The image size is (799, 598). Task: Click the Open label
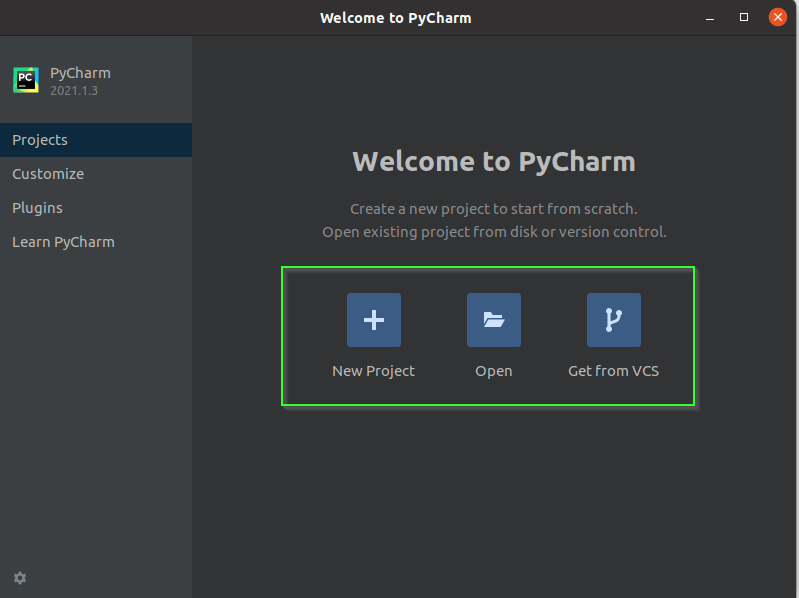[494, 371]
